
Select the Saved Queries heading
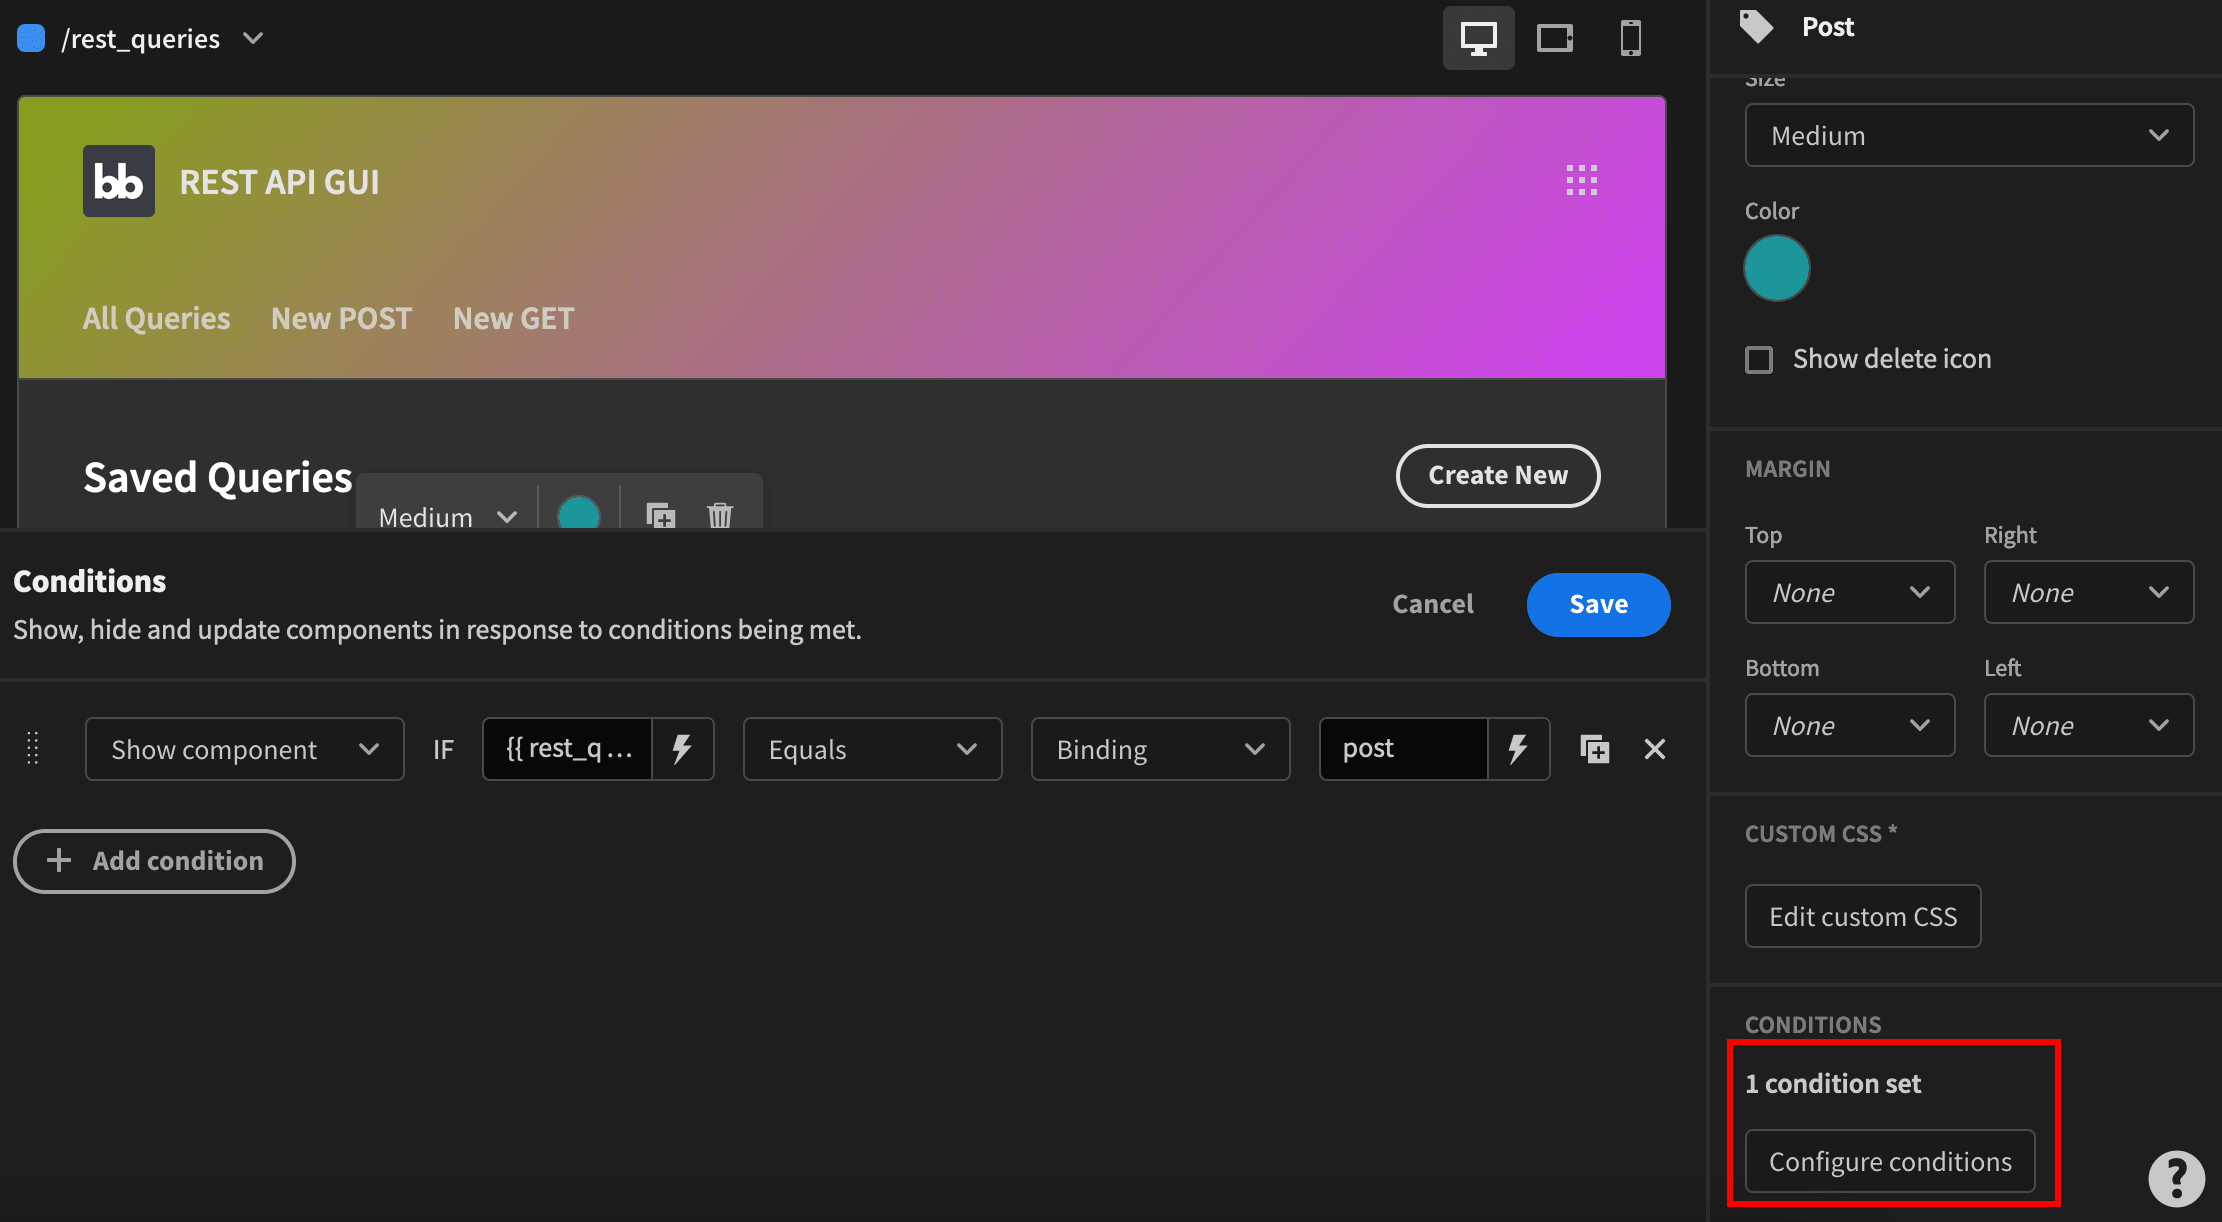tap(218, 477)
